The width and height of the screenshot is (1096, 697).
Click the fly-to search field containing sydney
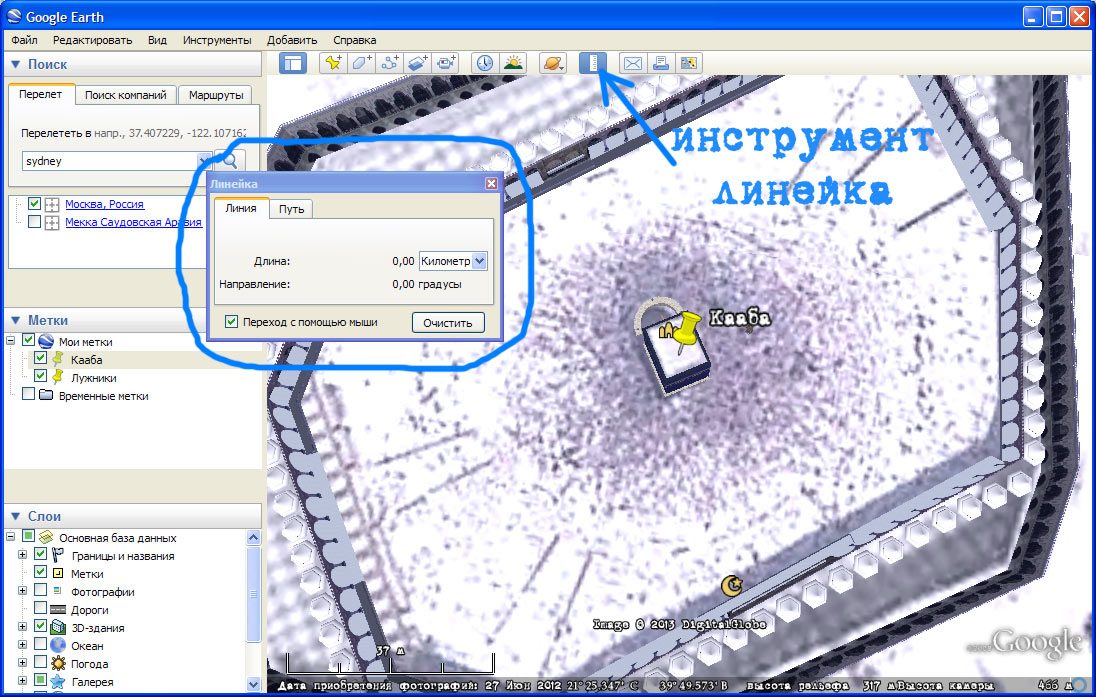116,161
